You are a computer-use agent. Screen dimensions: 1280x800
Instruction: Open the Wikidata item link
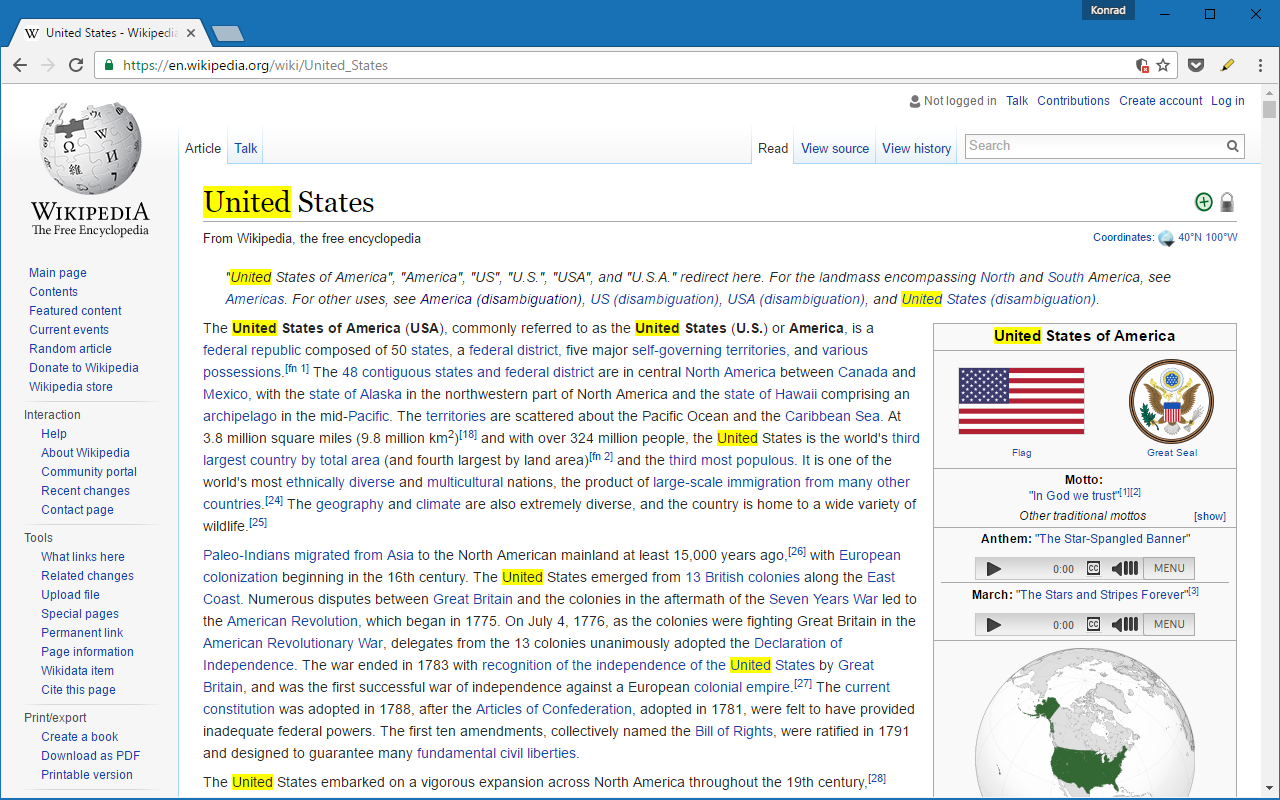point(77,671)
